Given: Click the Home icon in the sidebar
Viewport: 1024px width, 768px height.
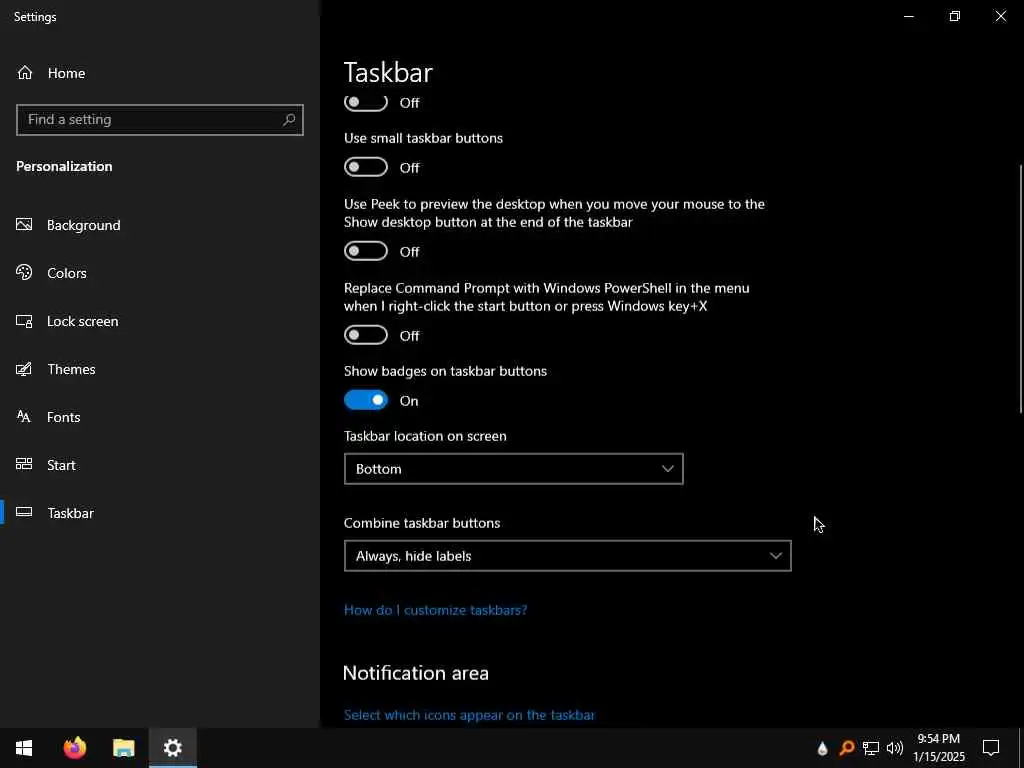Looking at the screenshot, I should pyautogui.click(x=25, y=73).
